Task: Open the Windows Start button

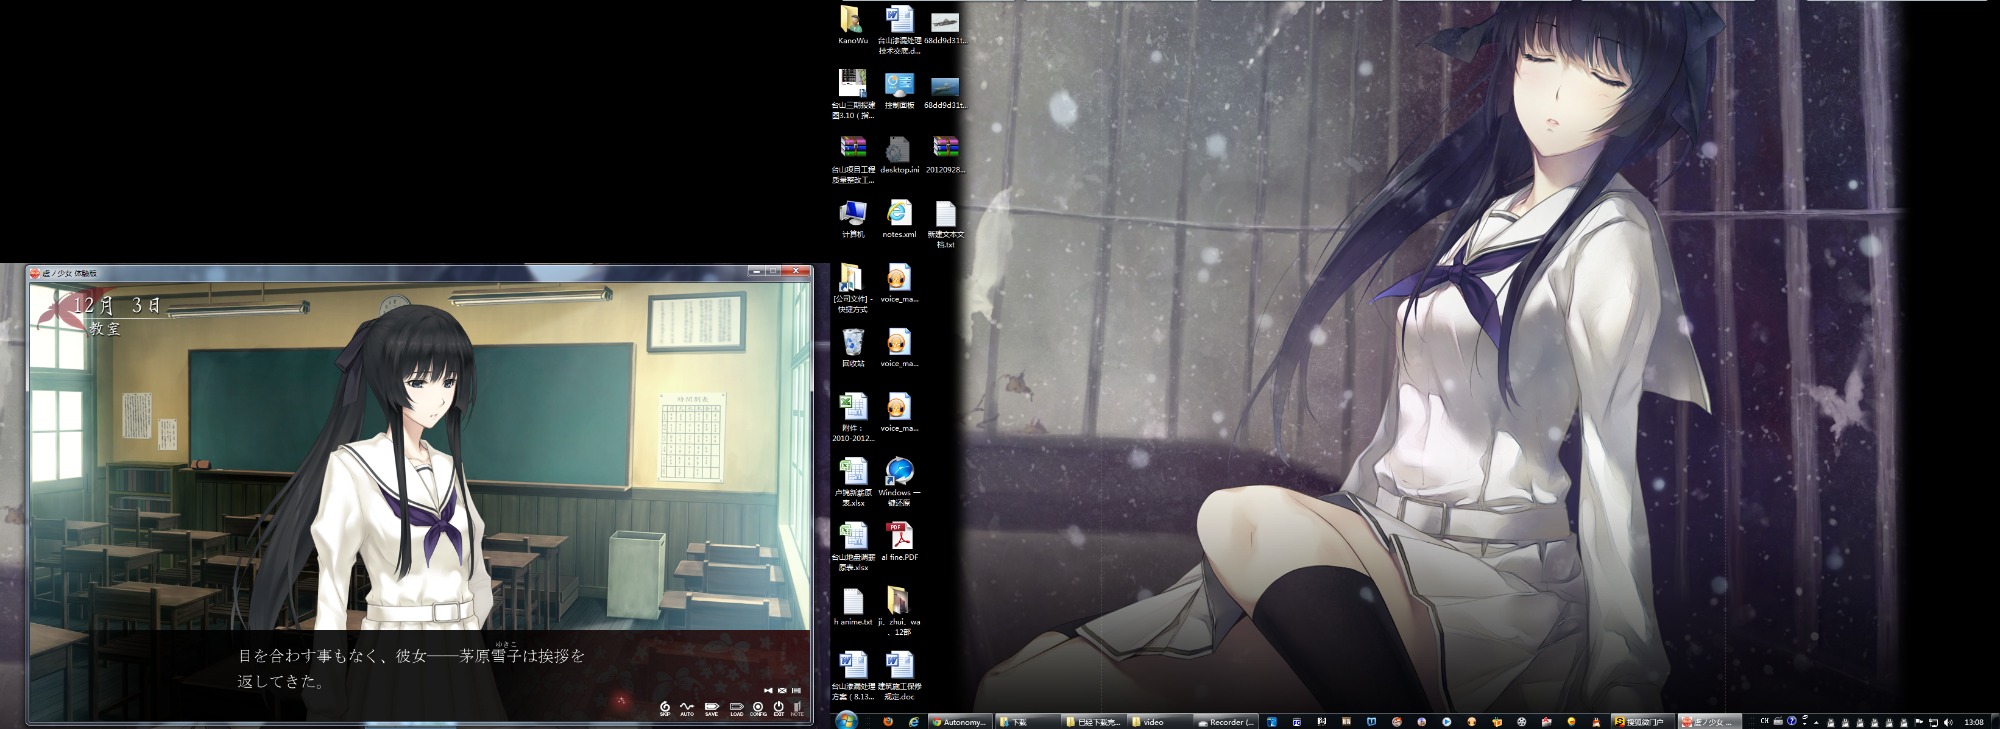Action: [x=846, y=721]
